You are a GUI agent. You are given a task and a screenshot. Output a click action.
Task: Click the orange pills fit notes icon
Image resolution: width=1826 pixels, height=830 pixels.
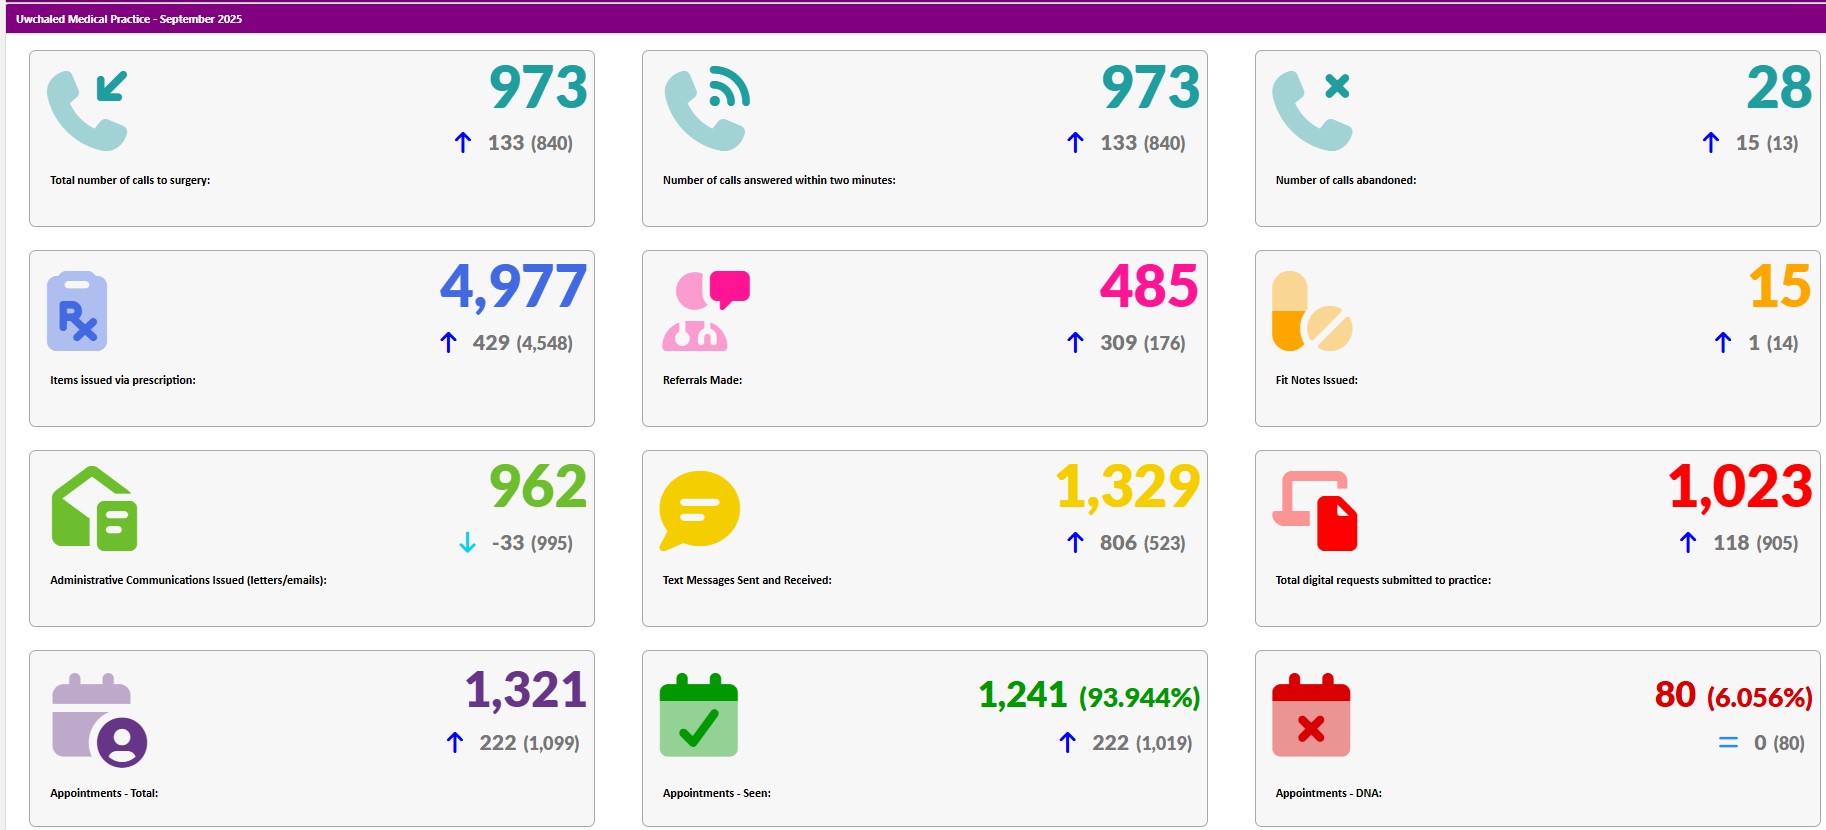pos(1311,311)
